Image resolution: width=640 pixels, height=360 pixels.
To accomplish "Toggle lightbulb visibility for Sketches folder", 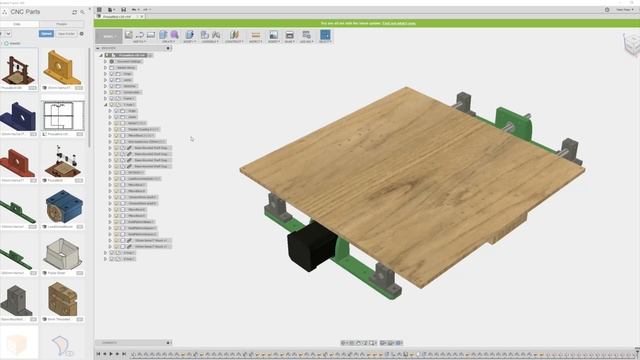I will [112, 86].
